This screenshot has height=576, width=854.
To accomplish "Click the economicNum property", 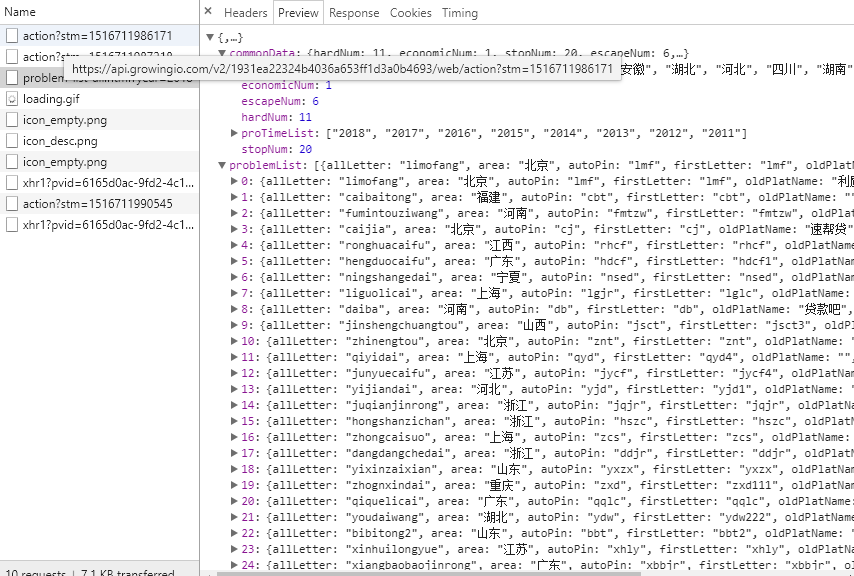I will pyautogui.click(x=286, y=85).
